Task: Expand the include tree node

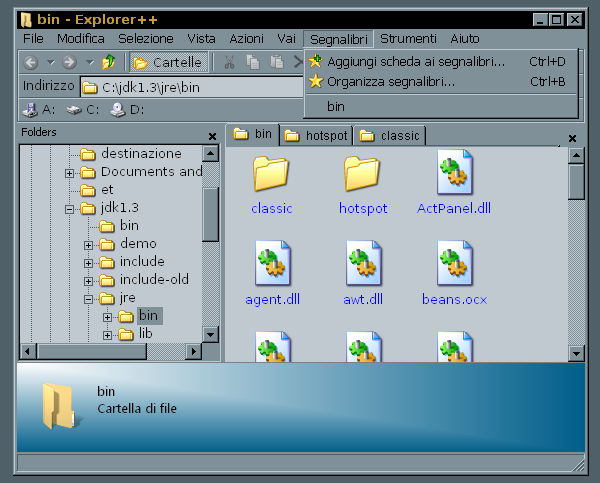Action: point(88,263)
